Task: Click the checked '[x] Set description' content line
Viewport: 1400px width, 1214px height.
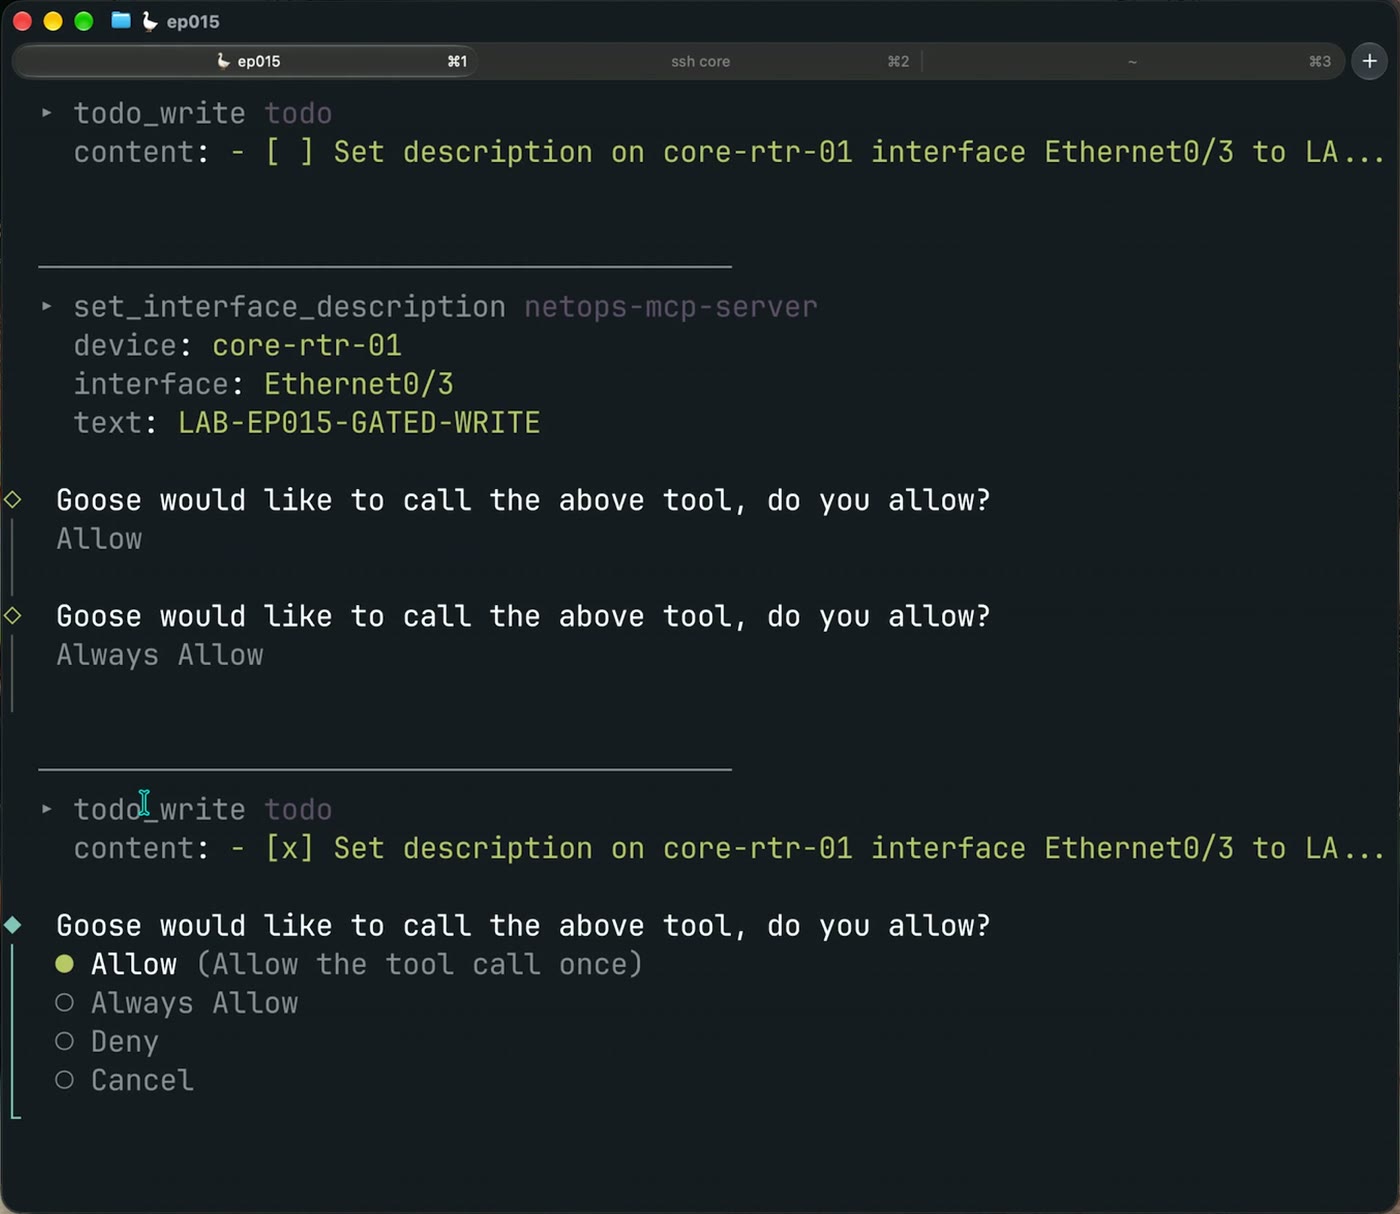Action: pyautogui.click(x=728, y=848)
